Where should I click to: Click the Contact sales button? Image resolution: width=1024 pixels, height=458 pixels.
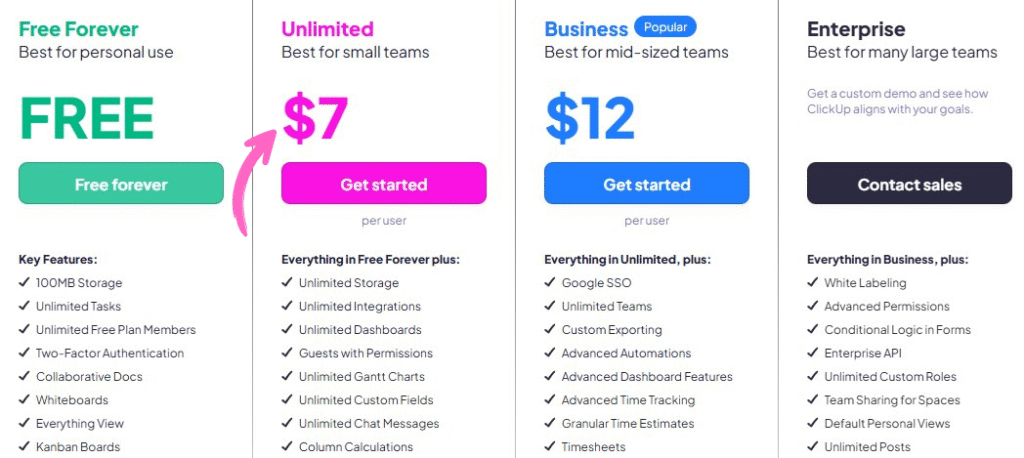[909, 184]
